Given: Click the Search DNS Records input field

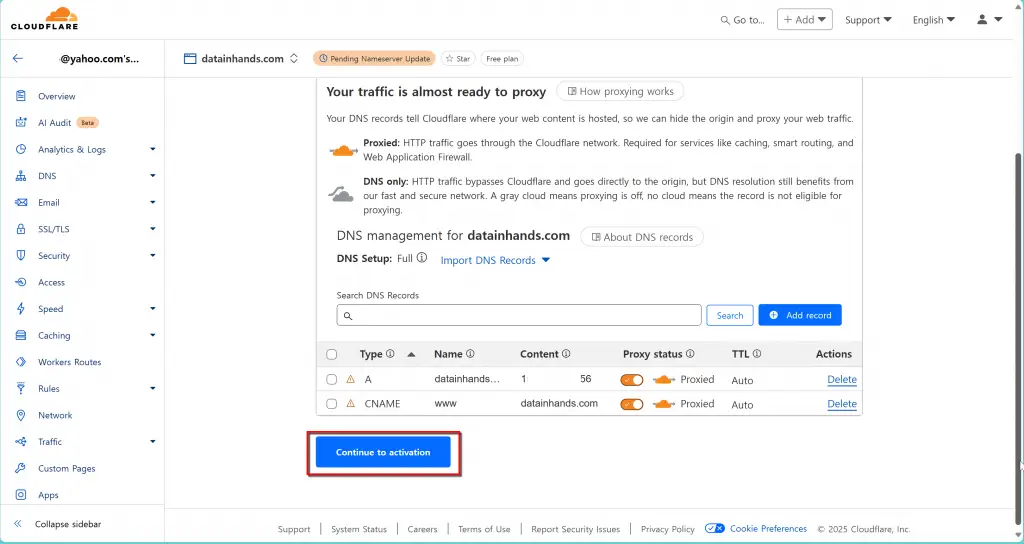Looking at the screenshot, I should [519, 315].
